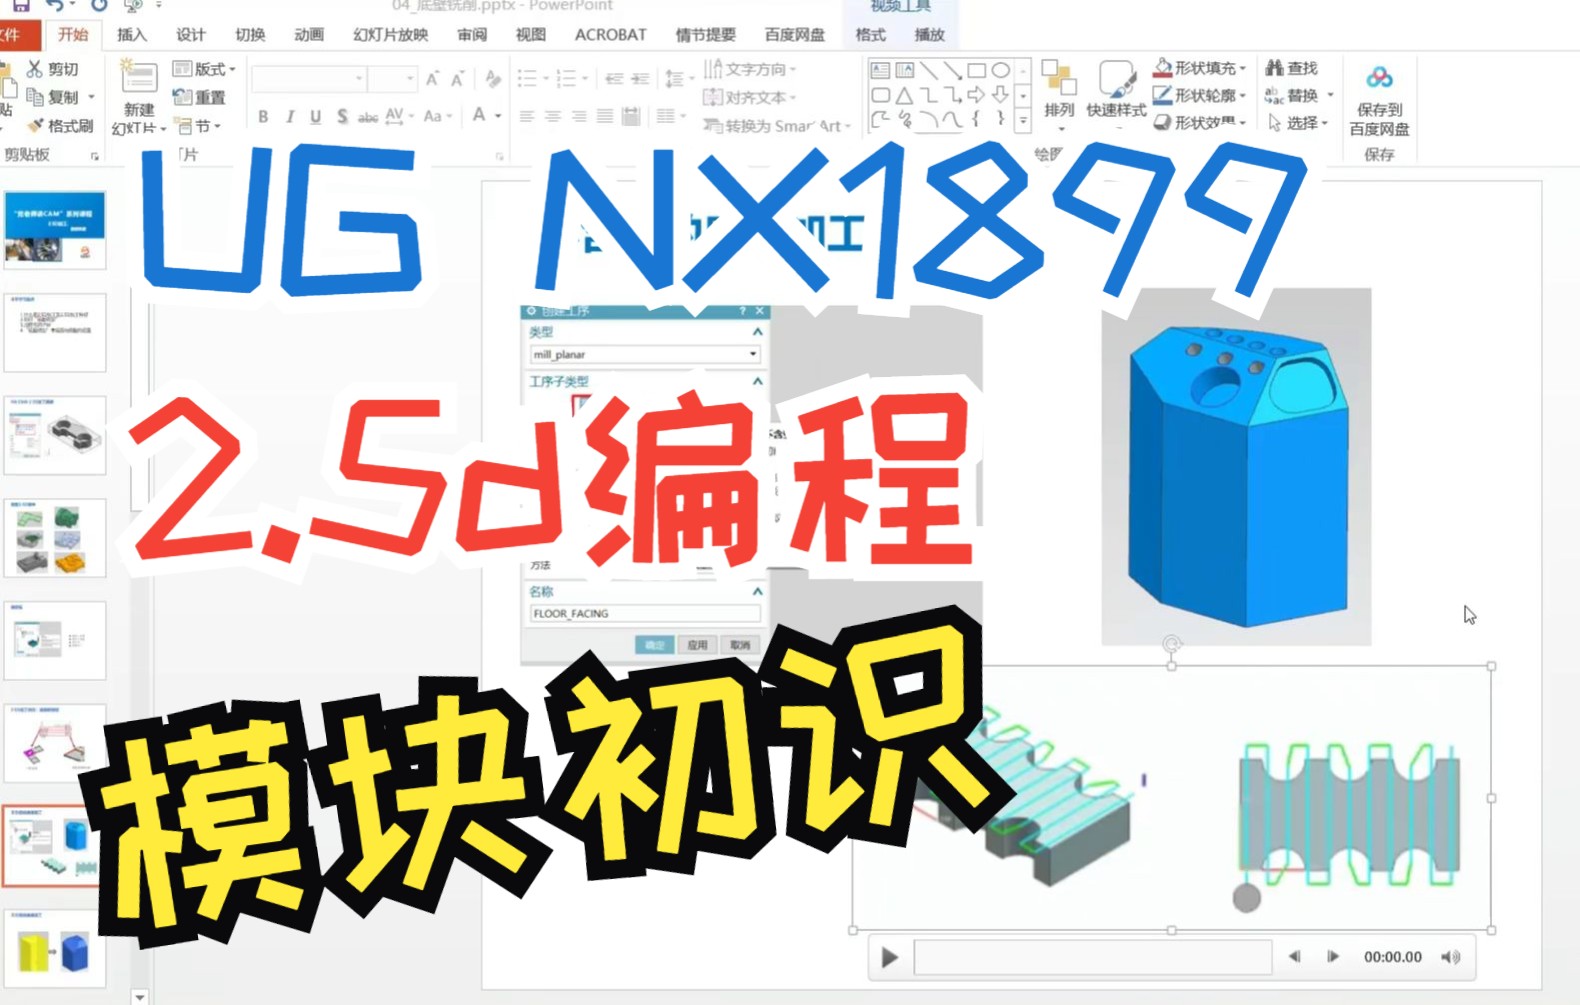Open the Slide Show (幻灯片放映) tab
The width and height of the screenshot is (1580, 1005).
pyautogui.click(x=390, y=34)
